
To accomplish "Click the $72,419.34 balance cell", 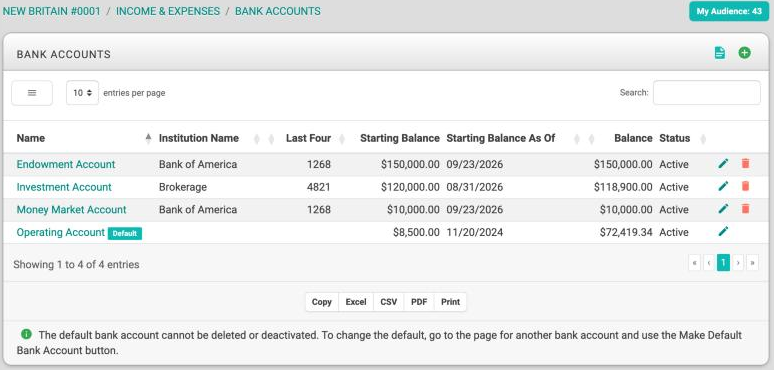I will (x=626, y=232).
